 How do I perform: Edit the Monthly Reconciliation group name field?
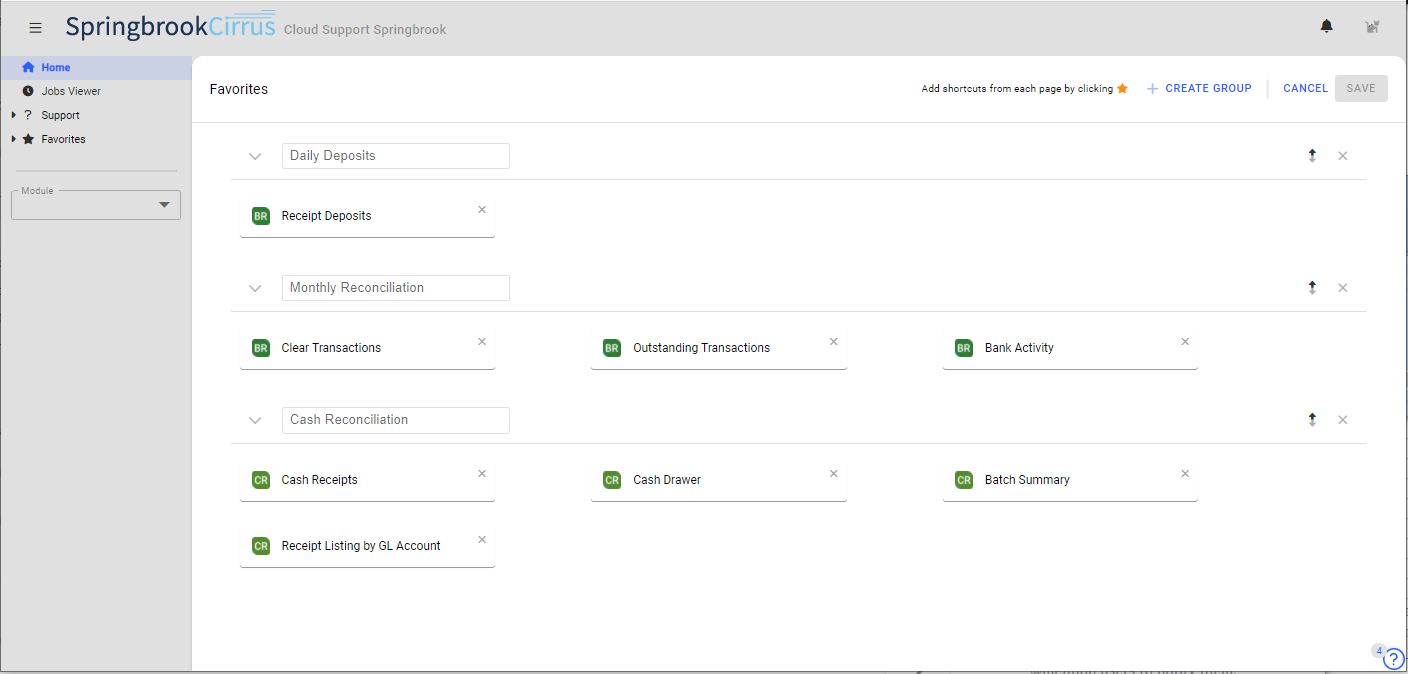pos(395,288)
